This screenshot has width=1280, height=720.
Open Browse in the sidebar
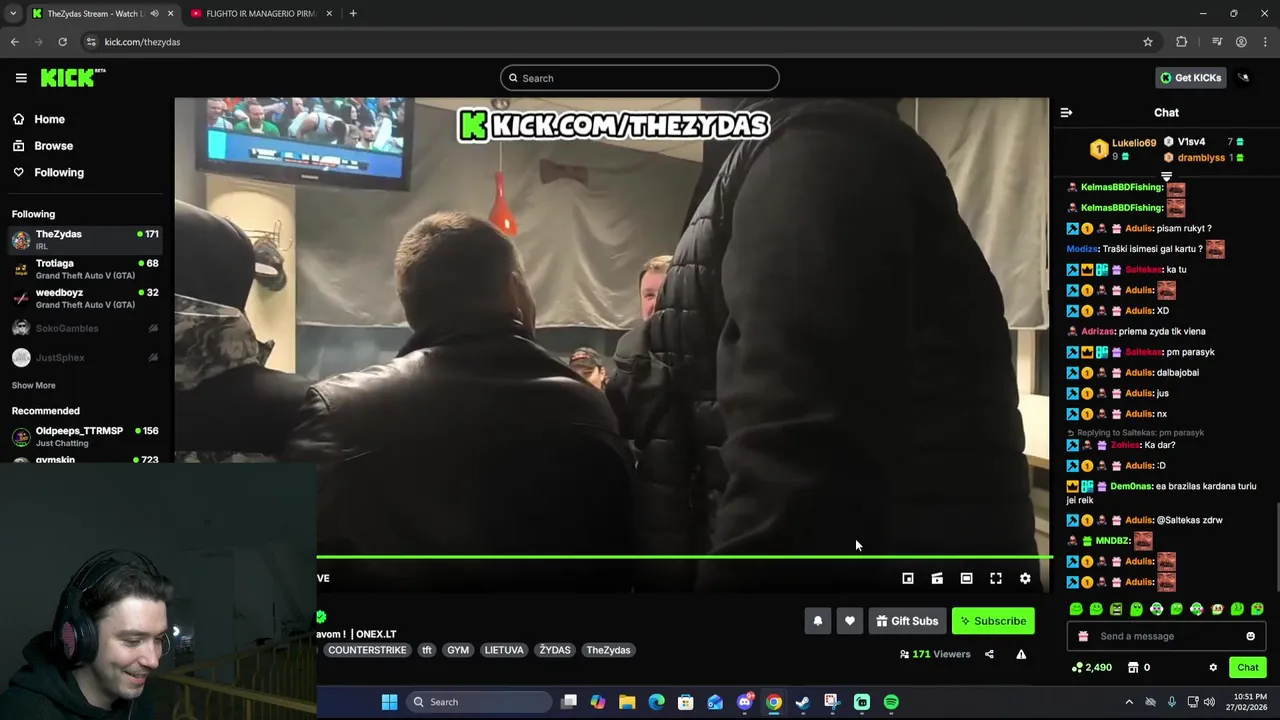[53, 146]
